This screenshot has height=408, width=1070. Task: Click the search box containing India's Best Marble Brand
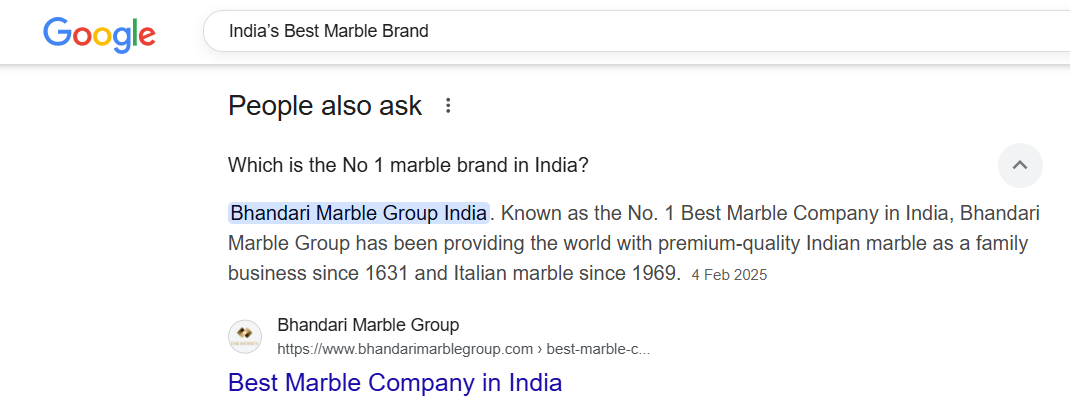click(636, 31)
